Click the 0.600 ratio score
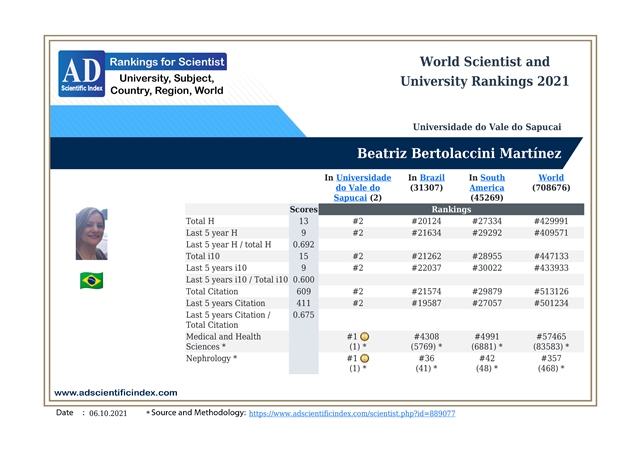640x453 pixels. click(x=304, y=280)
